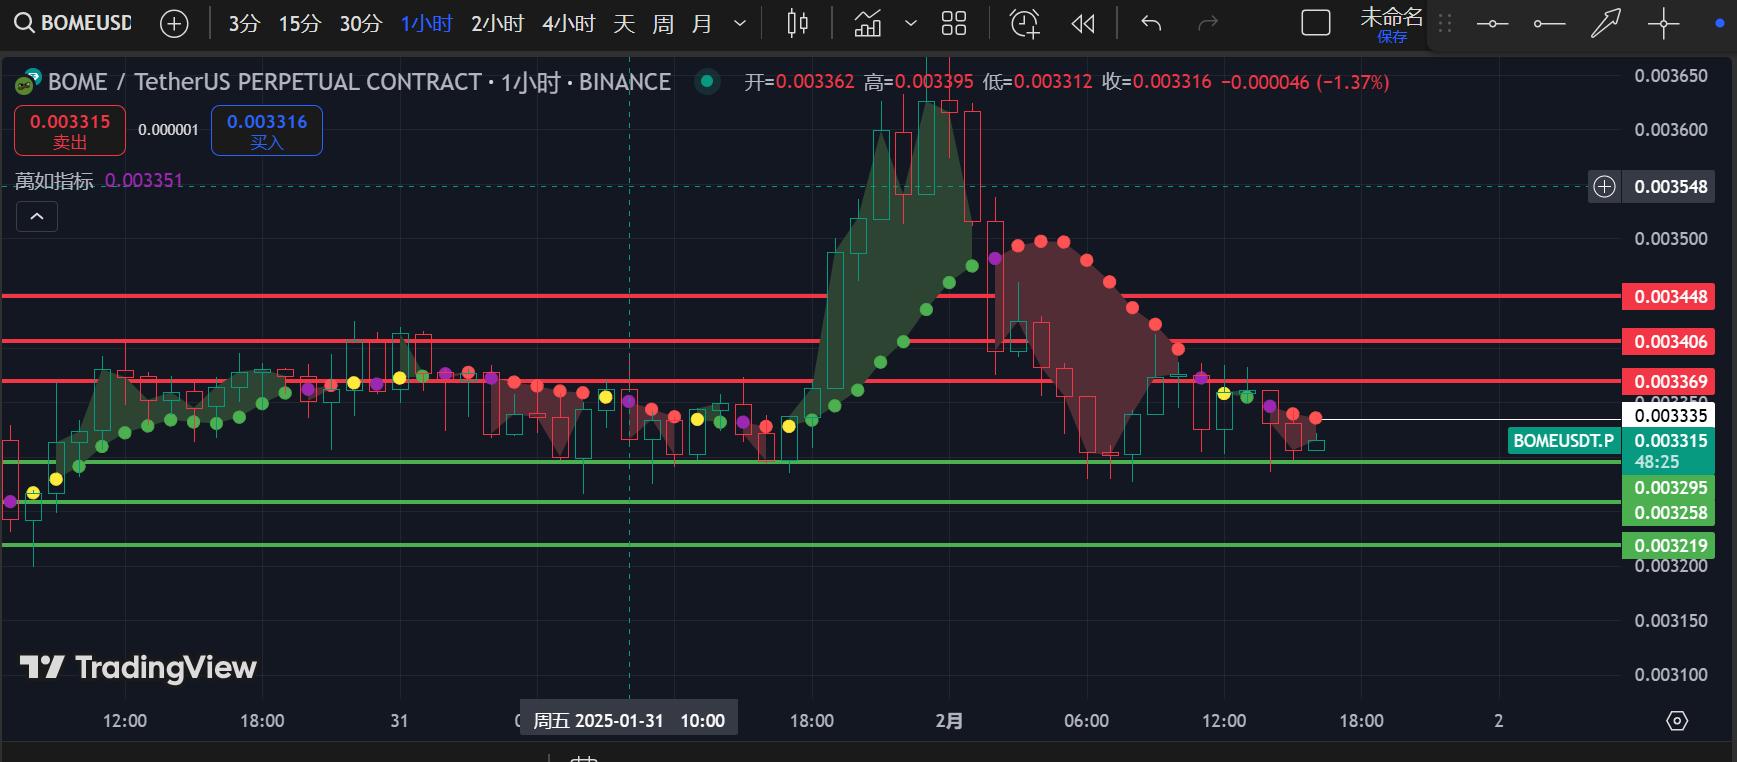The width and height of the screenshot is (1737, 762).
Task: Open the four-square layout setup icon
Action: (x=954, y=23)
